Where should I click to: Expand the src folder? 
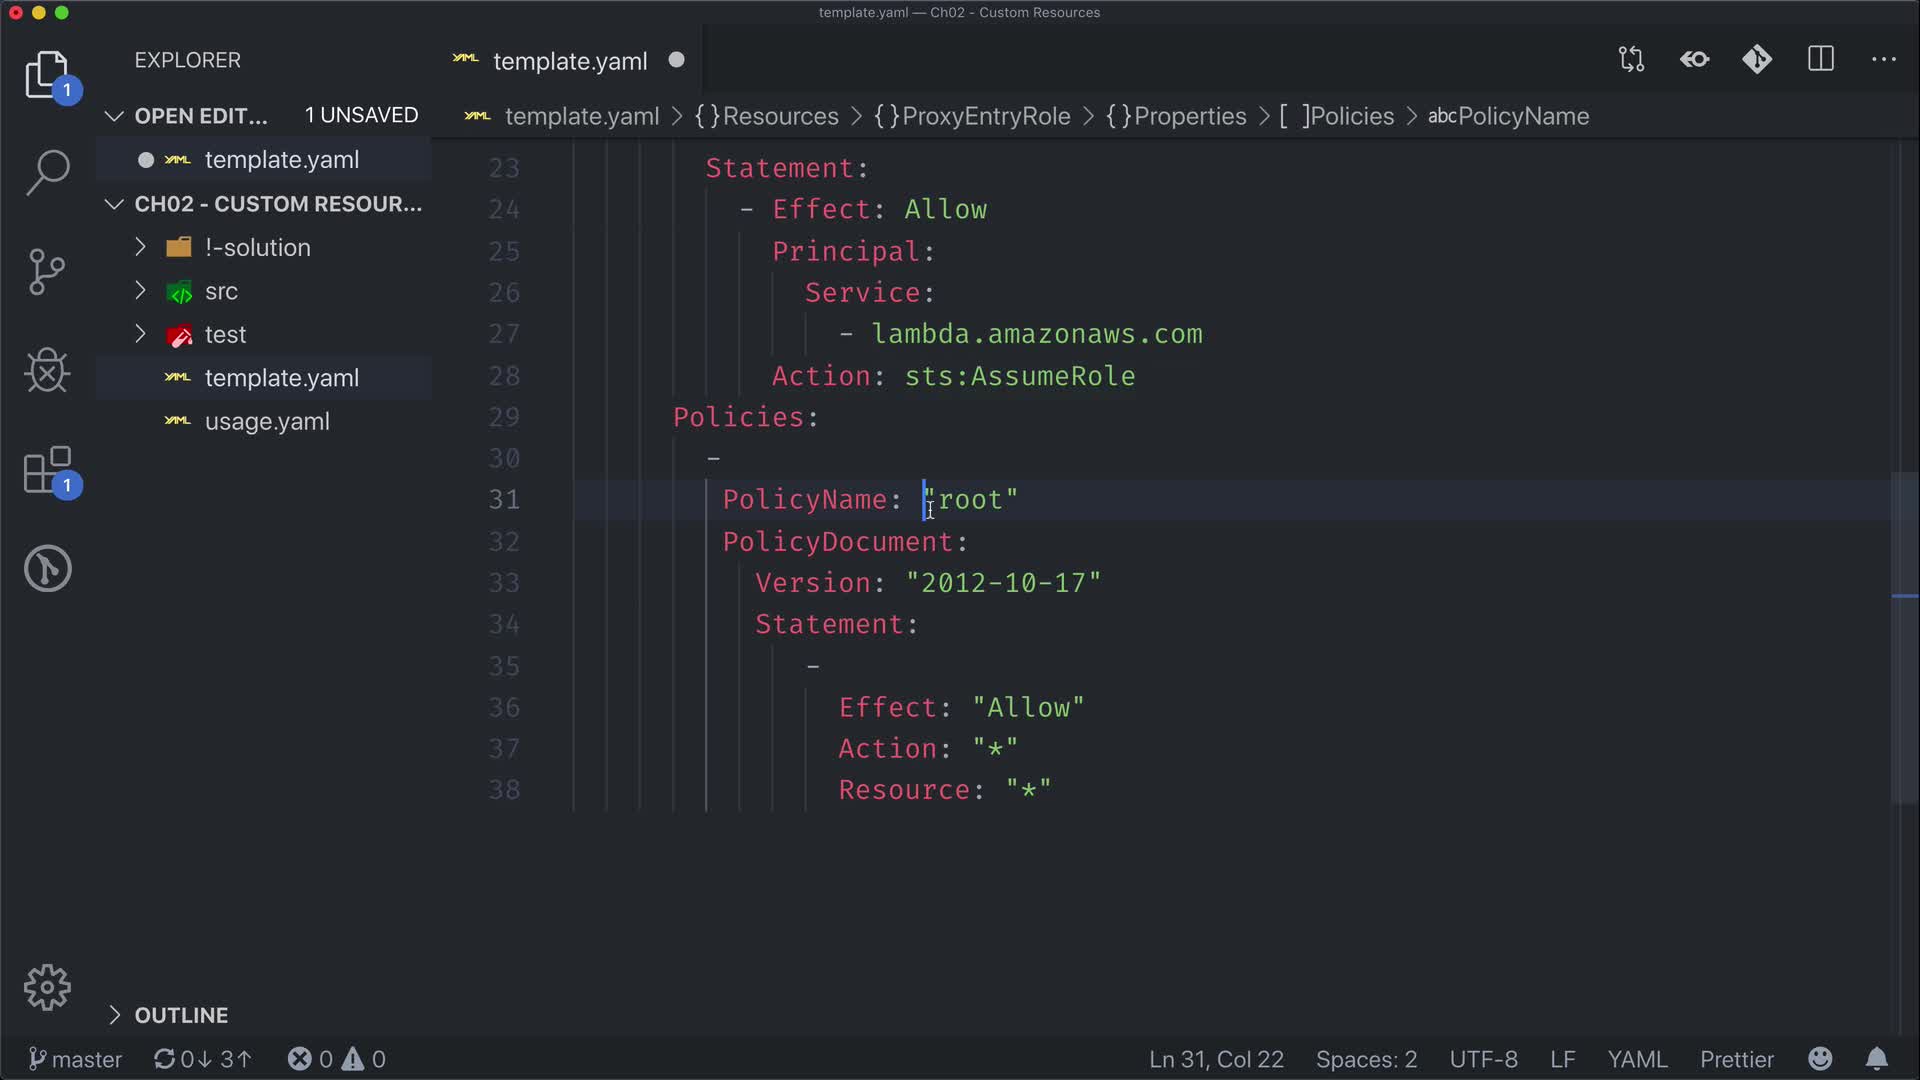click(221, 291)
